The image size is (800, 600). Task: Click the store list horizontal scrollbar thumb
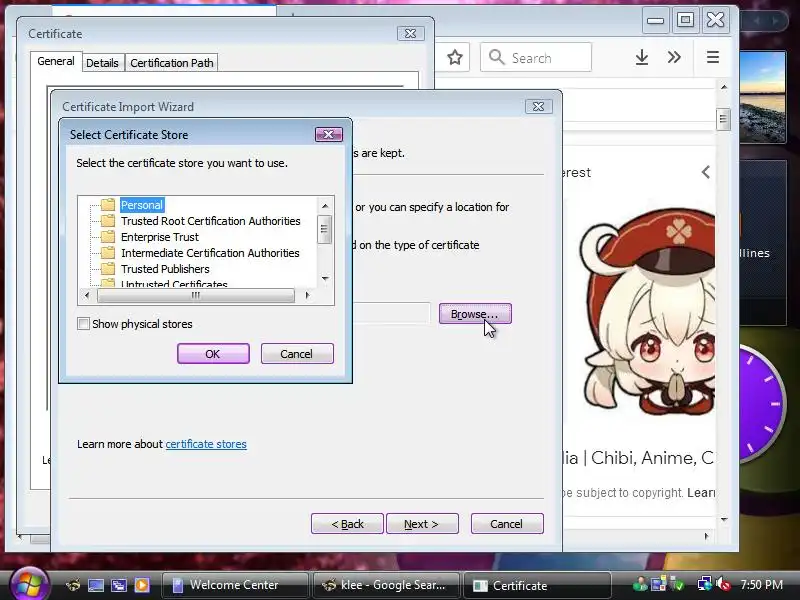195,295
